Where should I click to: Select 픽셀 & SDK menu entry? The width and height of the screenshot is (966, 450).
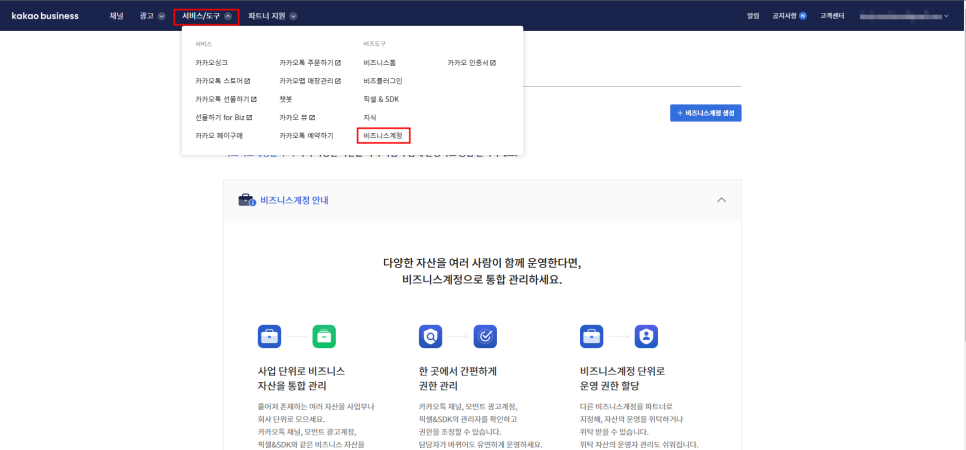(x=381, y=99)
